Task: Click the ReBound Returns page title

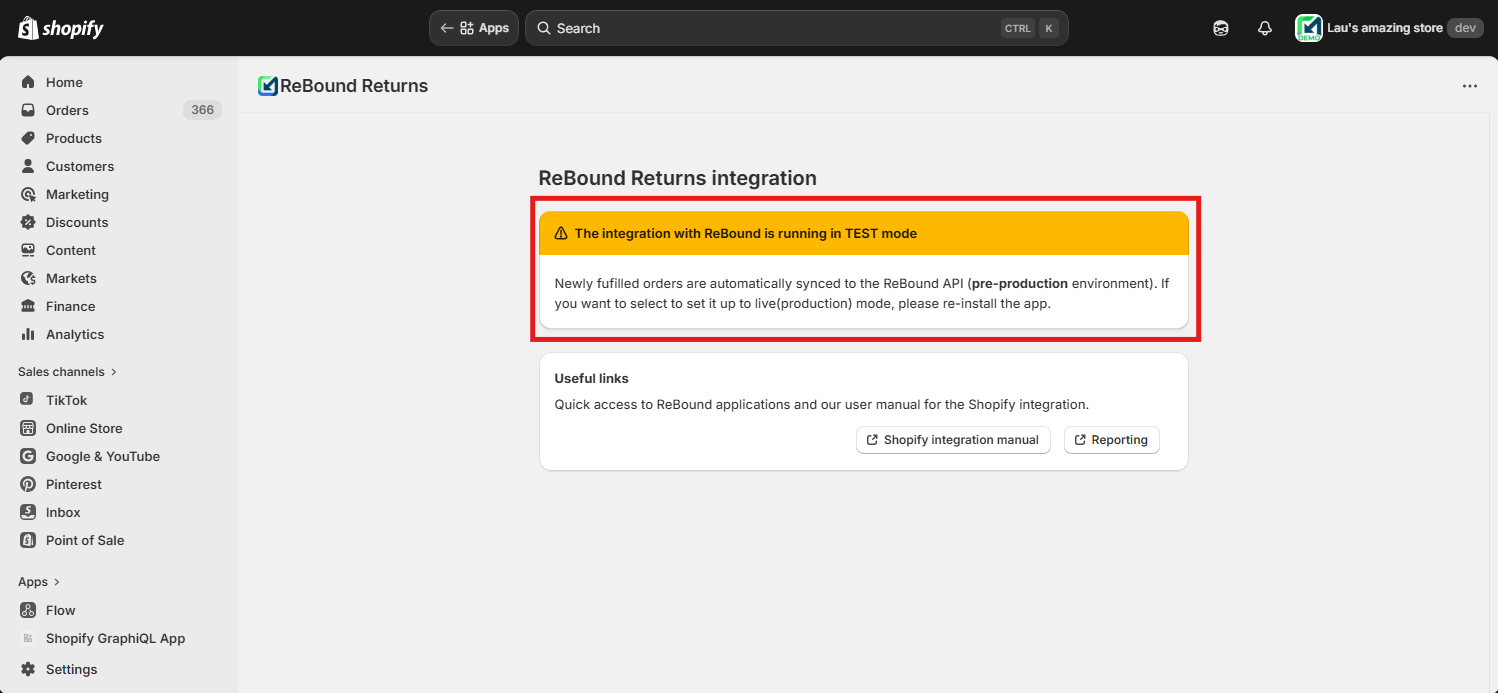Action: 354,86
